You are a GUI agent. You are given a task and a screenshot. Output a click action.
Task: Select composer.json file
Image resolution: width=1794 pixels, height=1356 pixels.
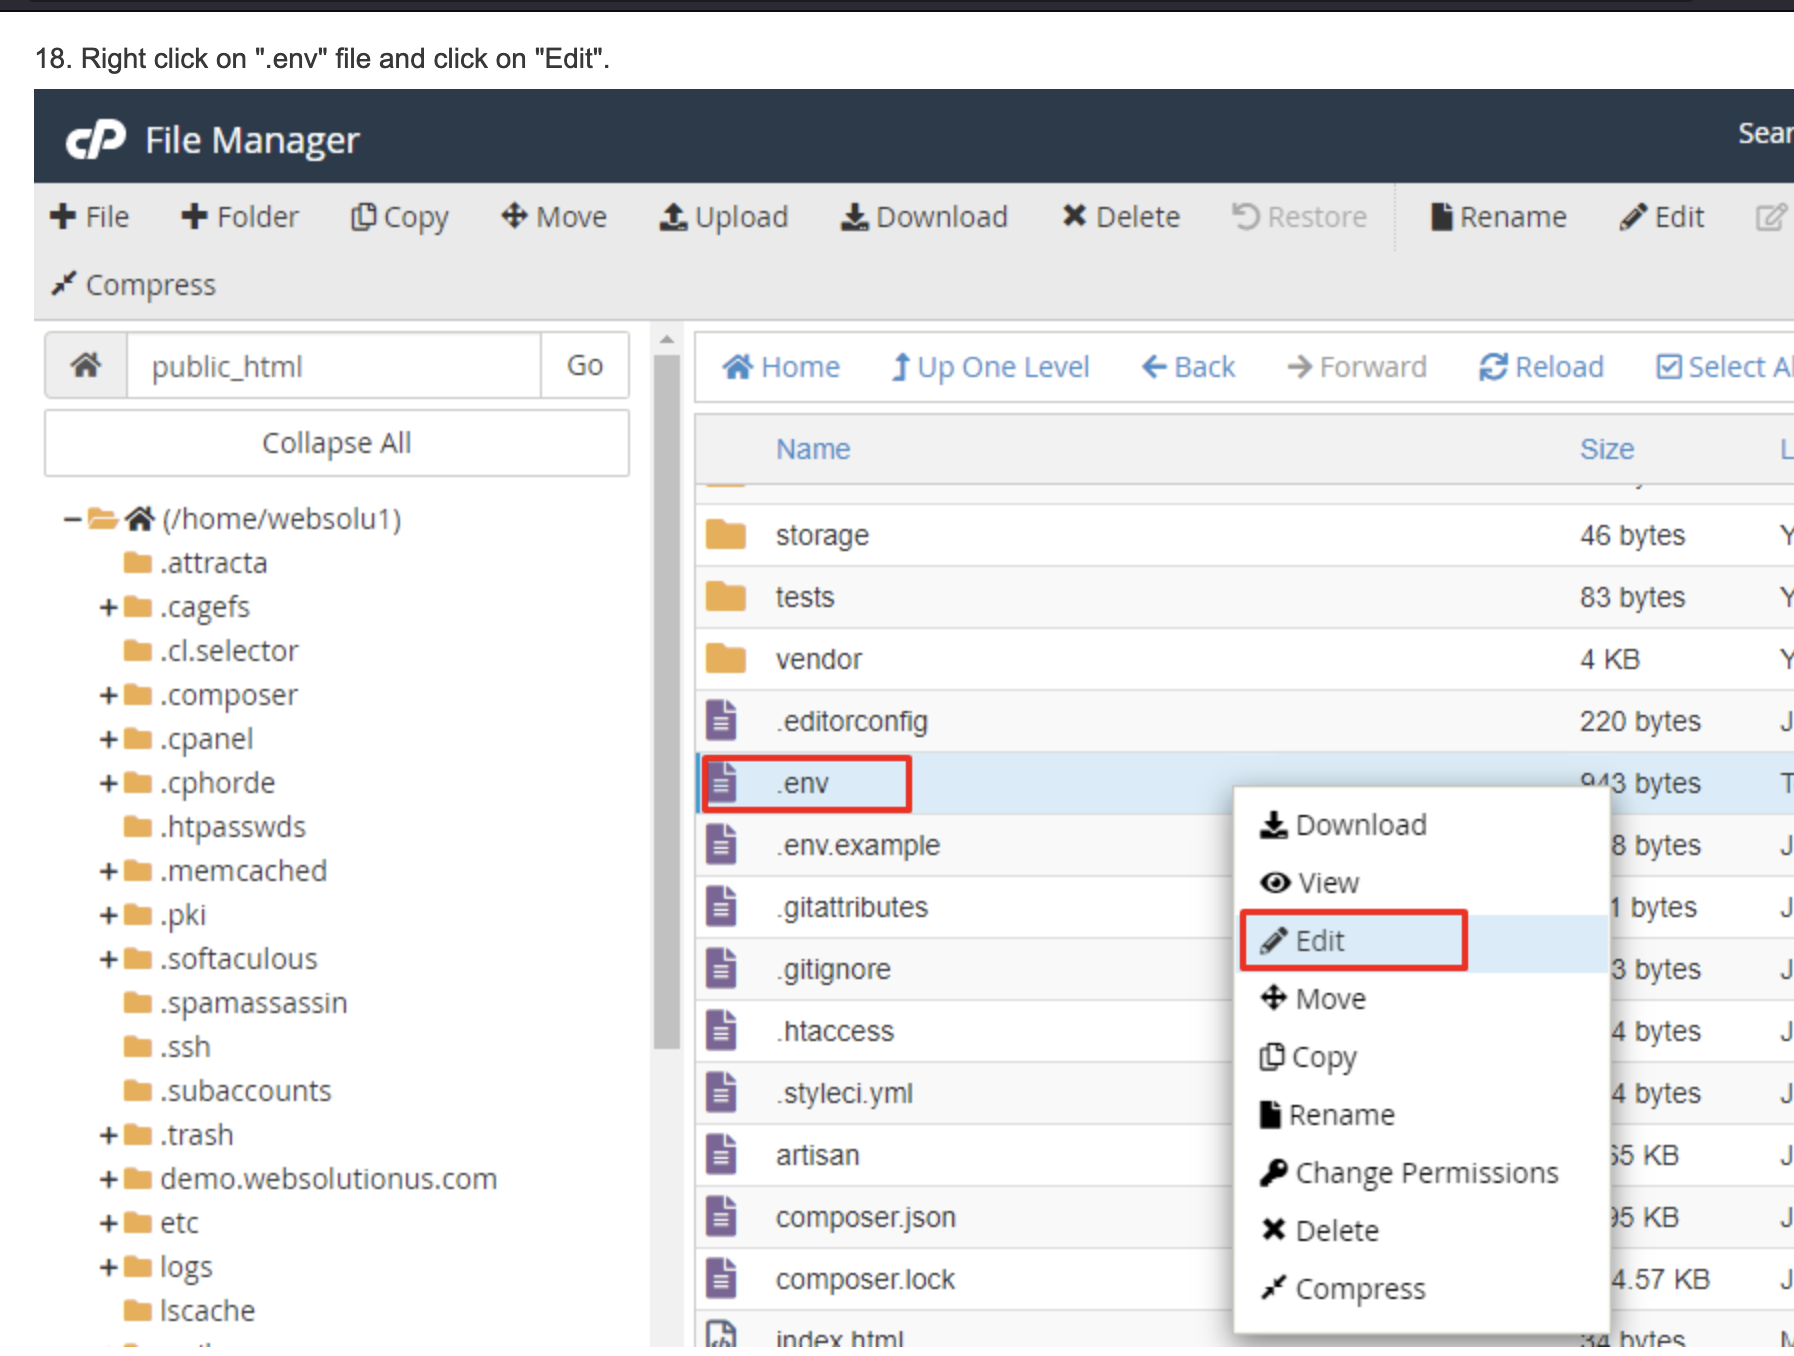(x=866, y=1217)
